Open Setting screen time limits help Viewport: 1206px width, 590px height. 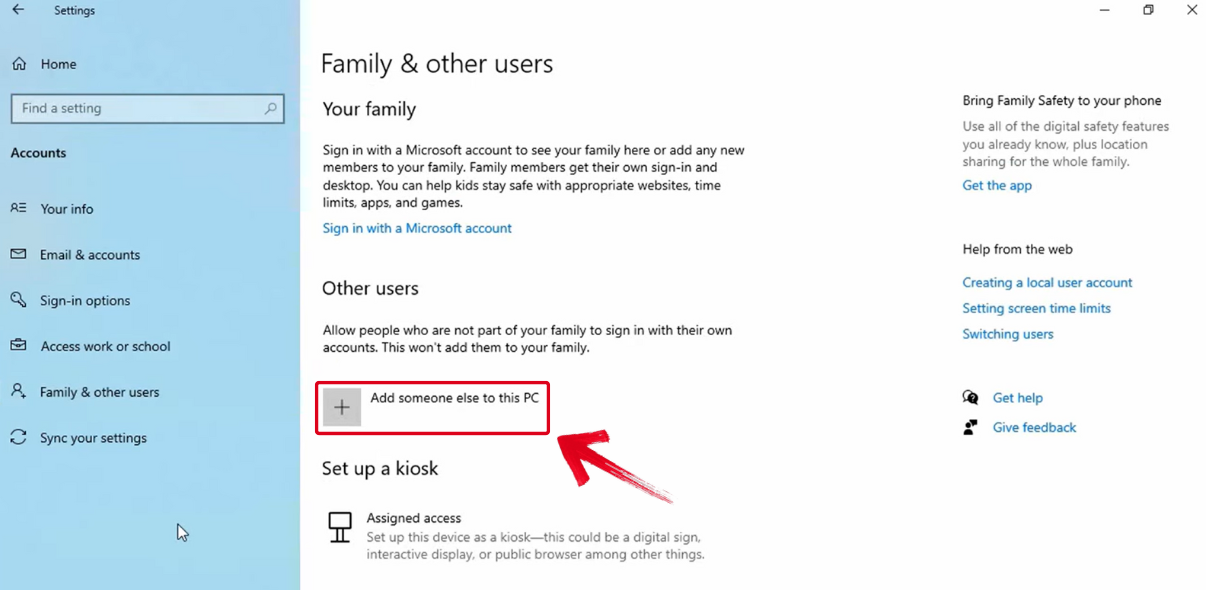1036,308
